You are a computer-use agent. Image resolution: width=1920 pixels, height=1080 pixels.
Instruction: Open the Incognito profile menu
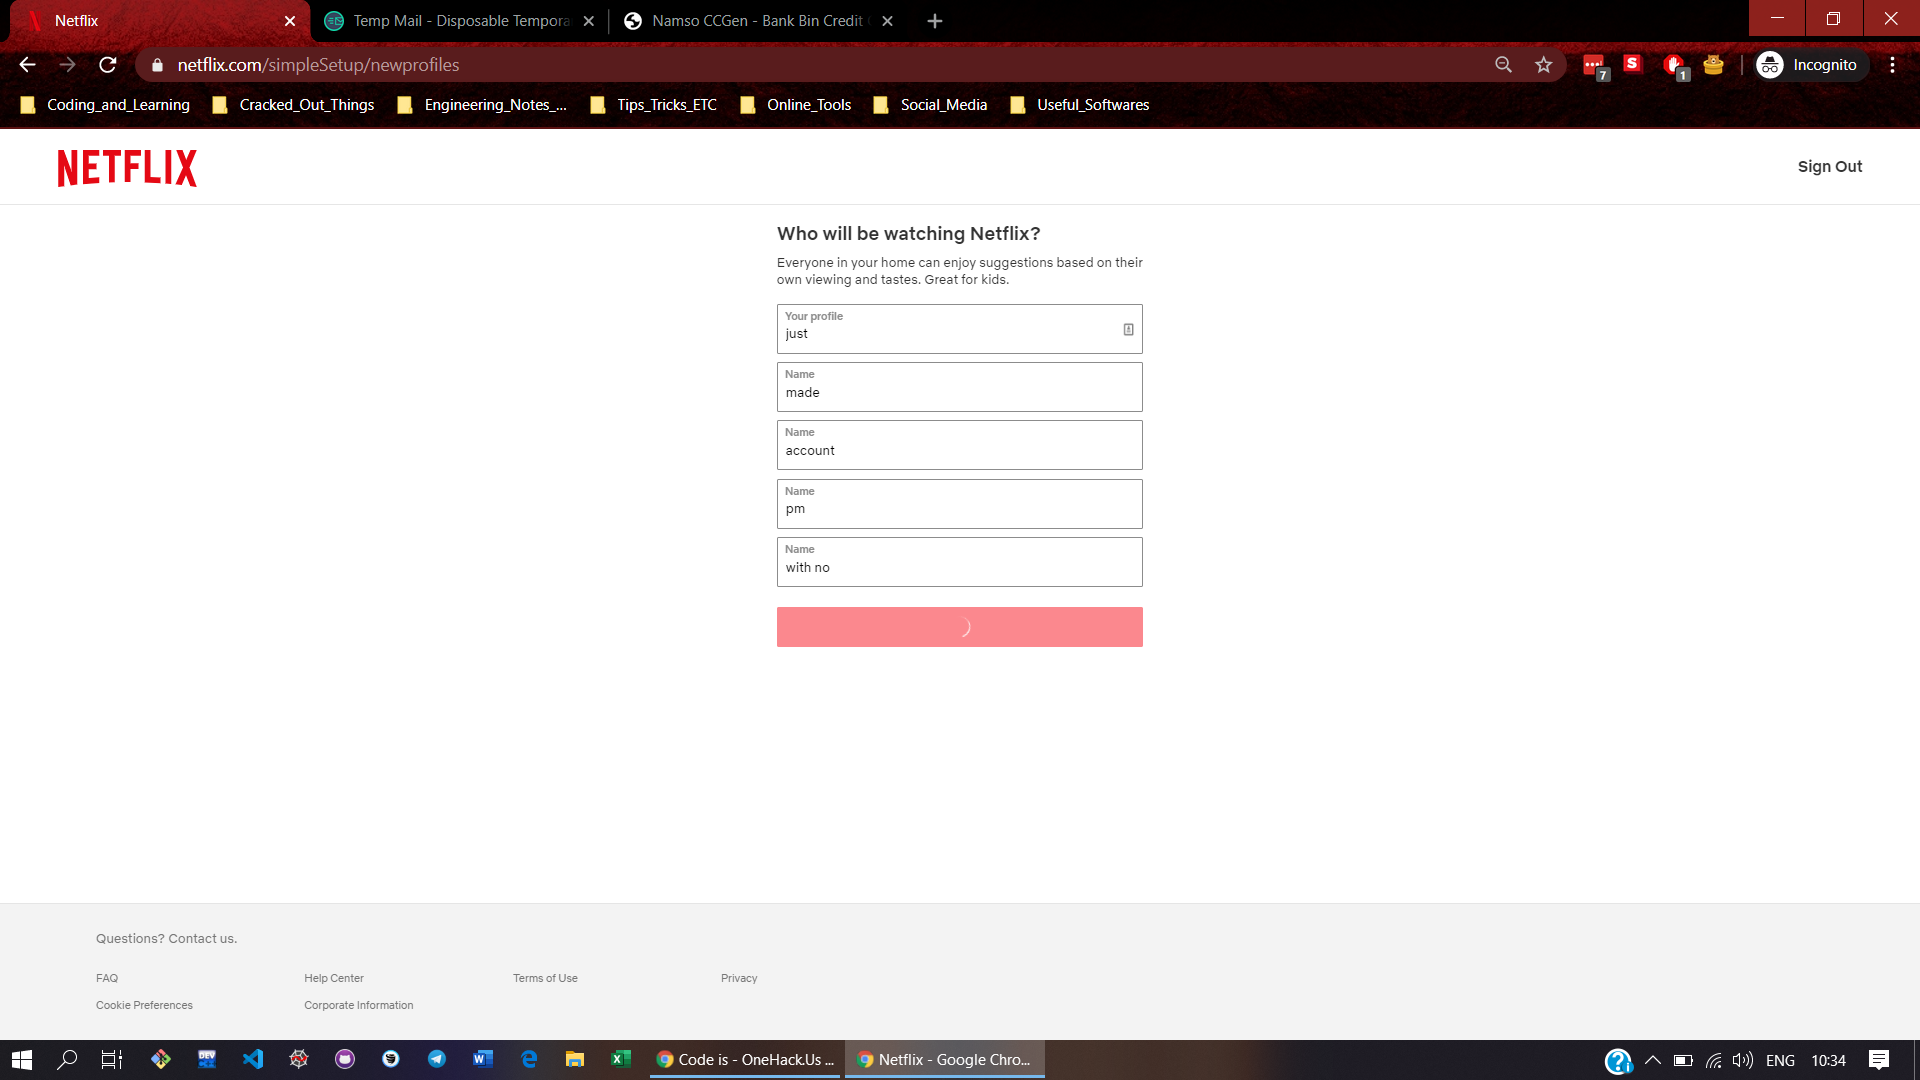point(1808,65)
